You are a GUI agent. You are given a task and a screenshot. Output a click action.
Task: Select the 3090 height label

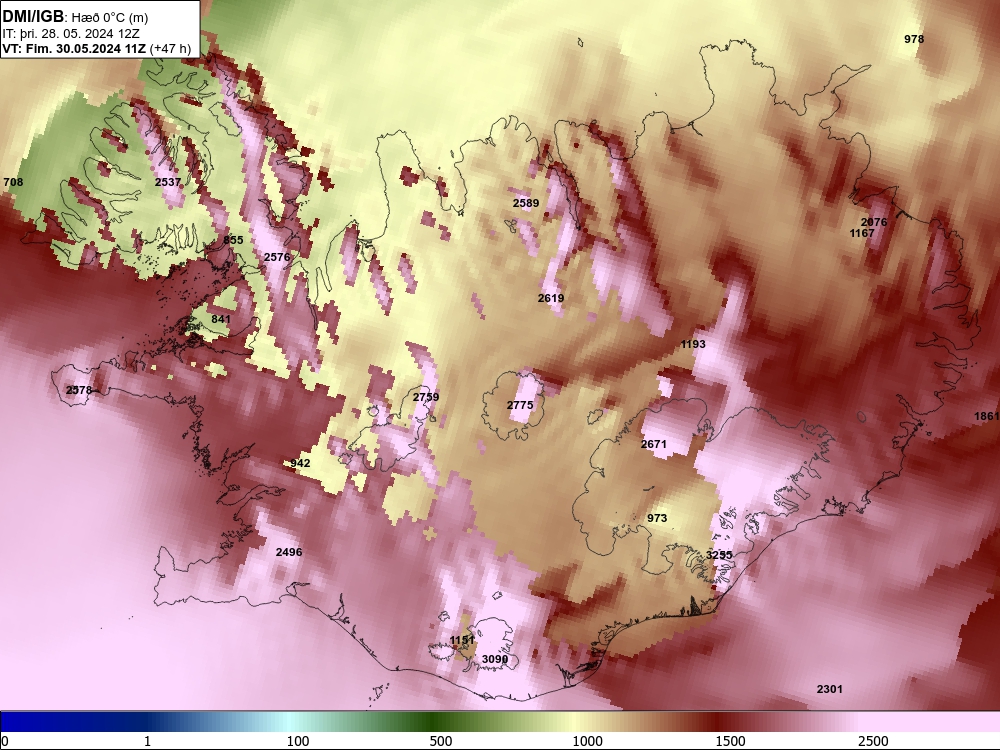click(x=495, y=659)
